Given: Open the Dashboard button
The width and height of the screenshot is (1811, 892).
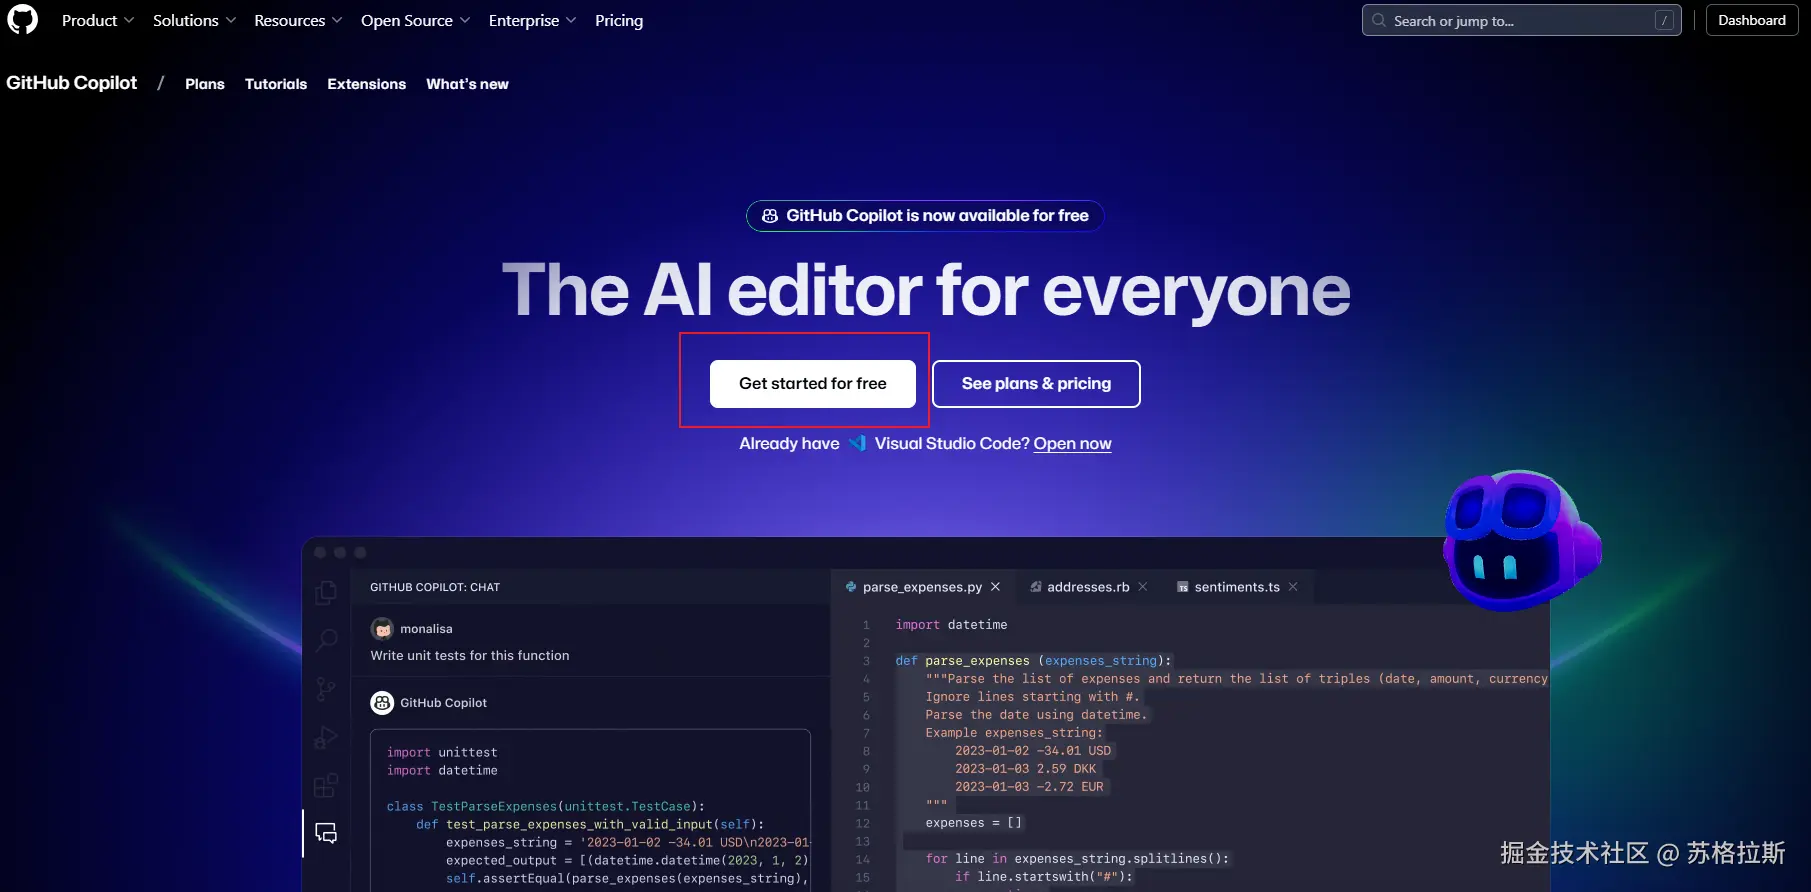Looking at the screenshot, I should coord(1752,20).
